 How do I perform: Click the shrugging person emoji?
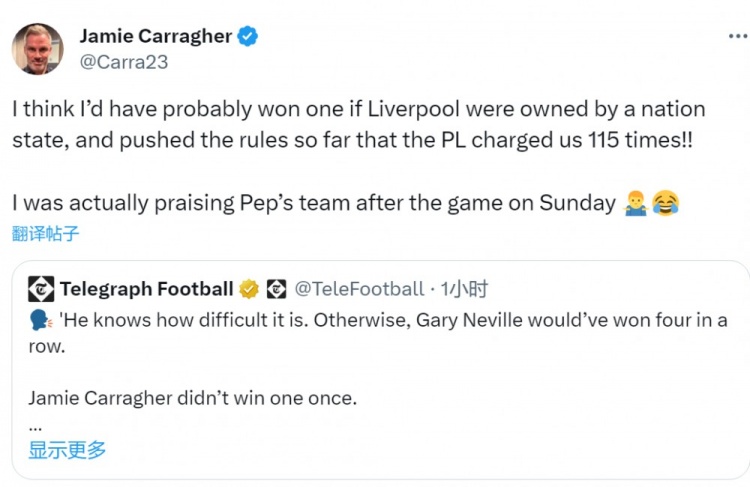pos(635,203)
